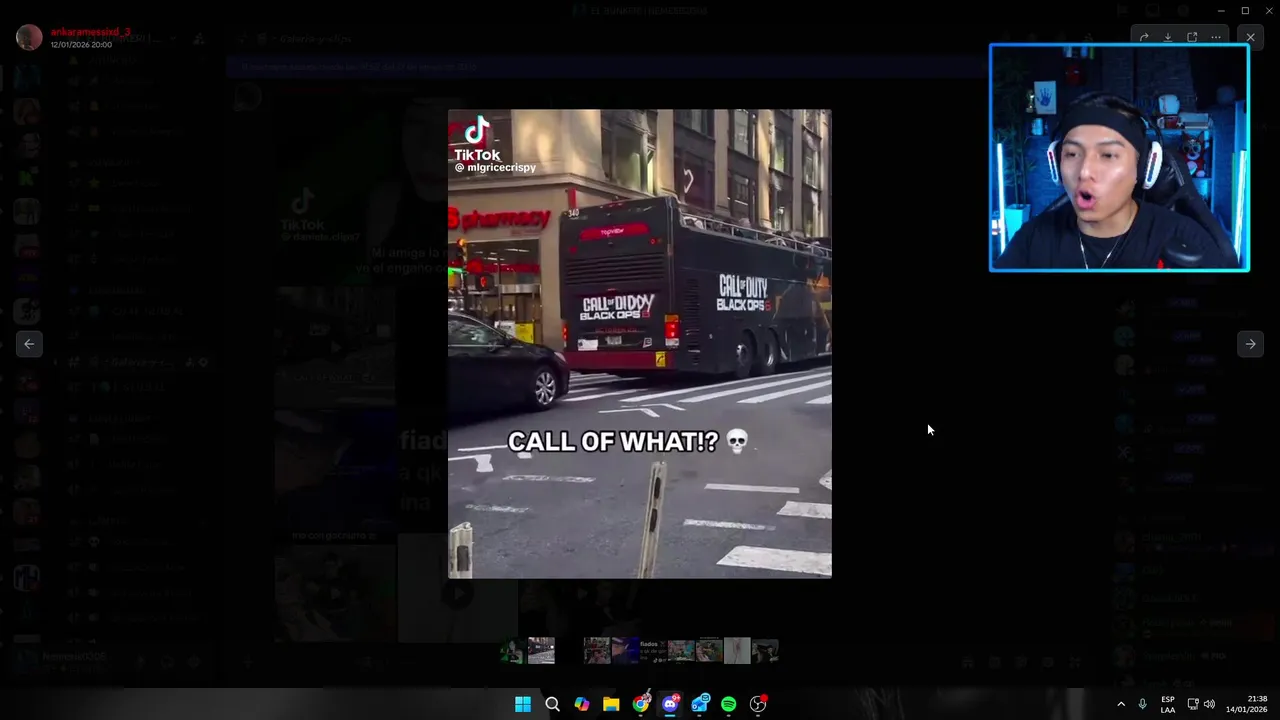This screenshot has width=1280, height=720.
Task: Select the bus thumbnail in the gallery strip
Action: coord(541,650)
